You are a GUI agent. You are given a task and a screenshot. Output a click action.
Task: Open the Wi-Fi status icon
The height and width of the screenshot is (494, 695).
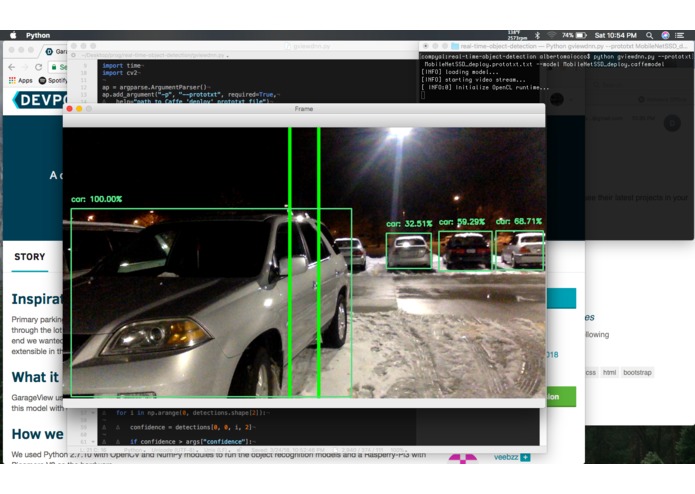(x=551, y=35)
